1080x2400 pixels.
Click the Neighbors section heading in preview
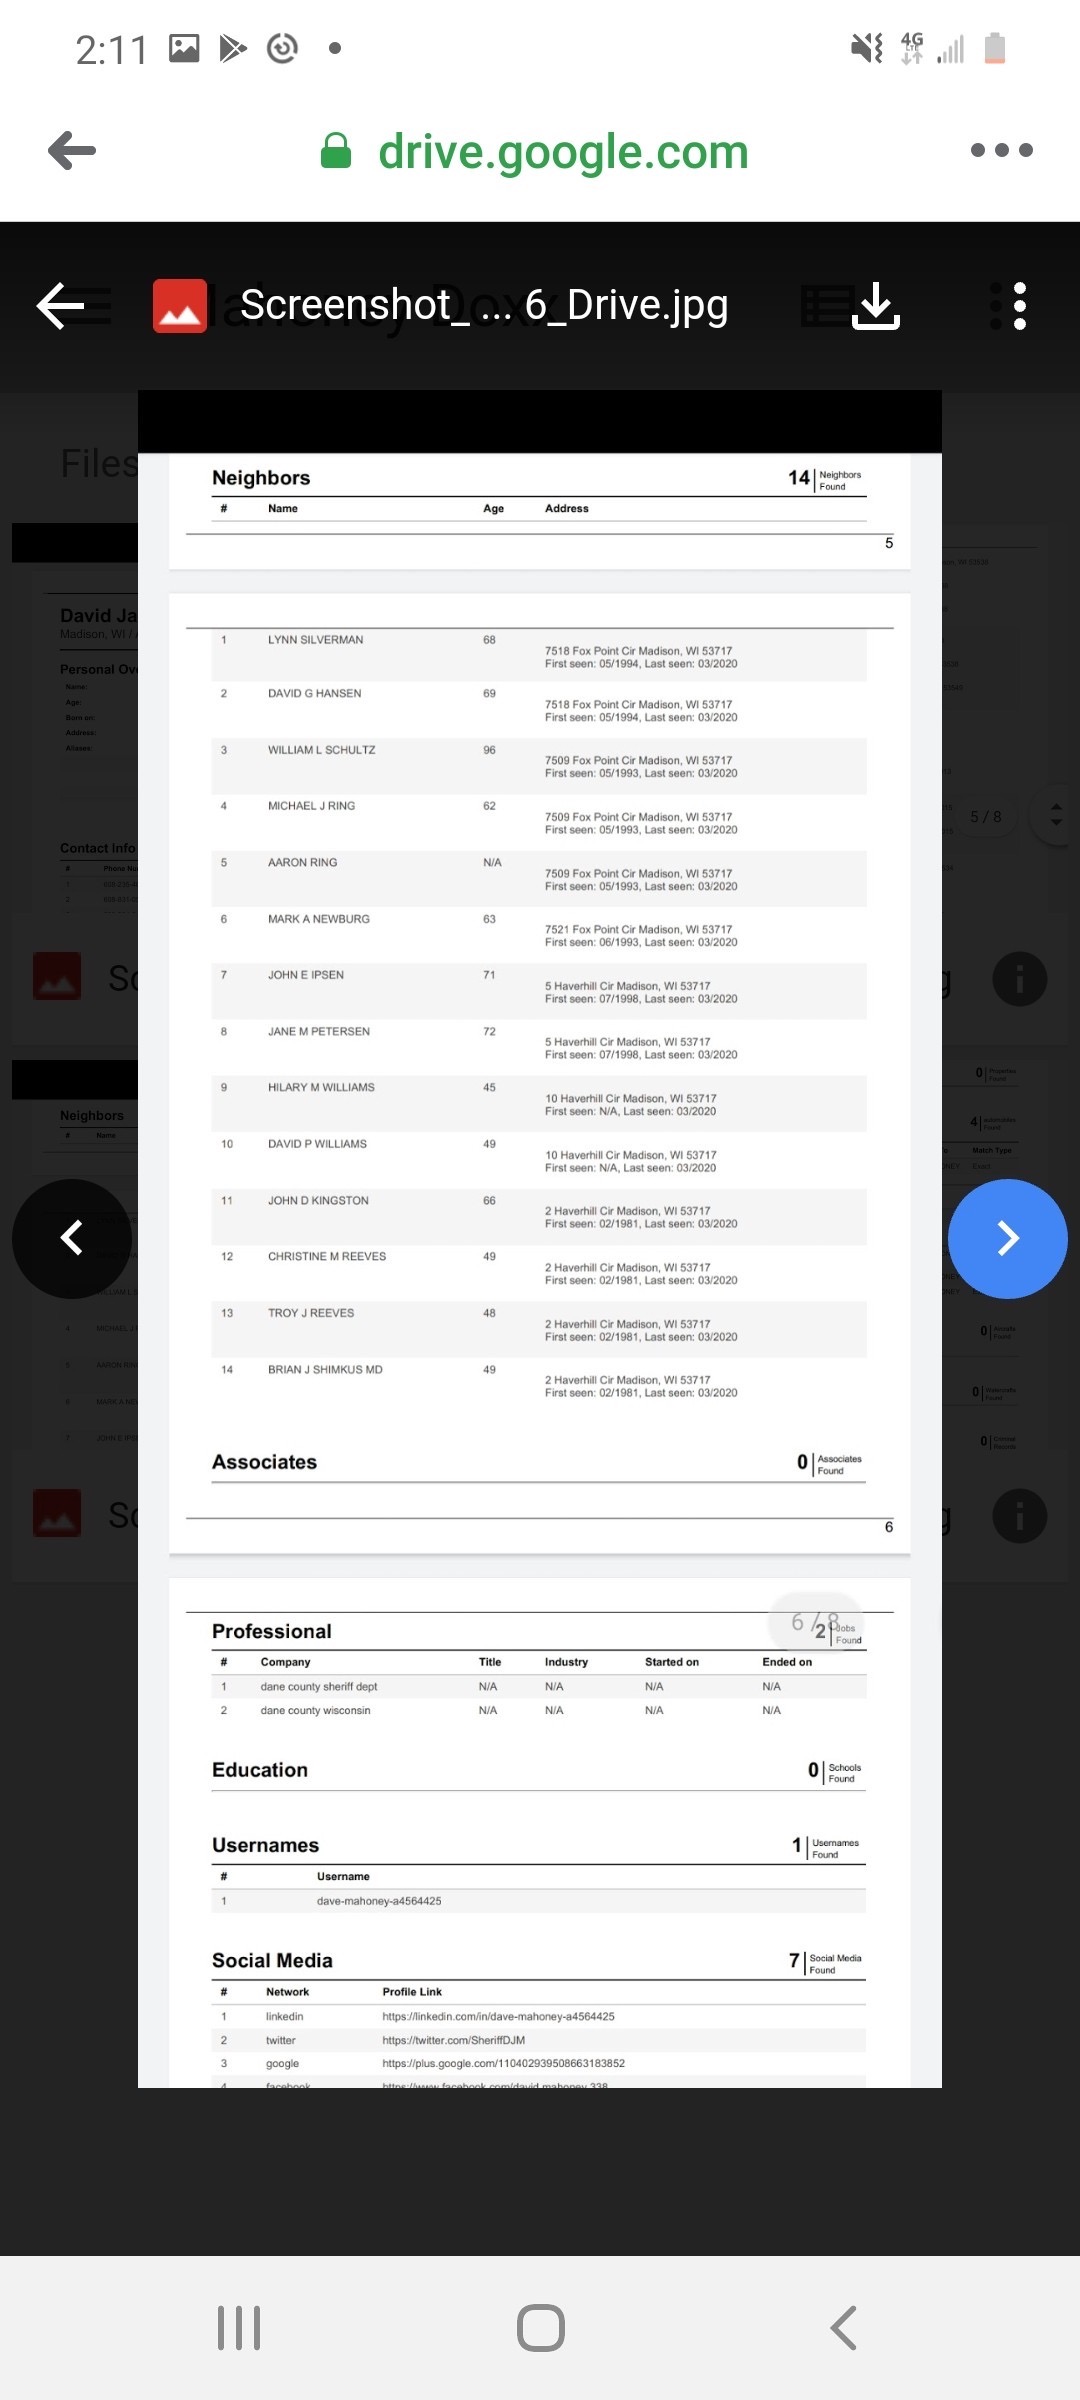pos(261,478)
